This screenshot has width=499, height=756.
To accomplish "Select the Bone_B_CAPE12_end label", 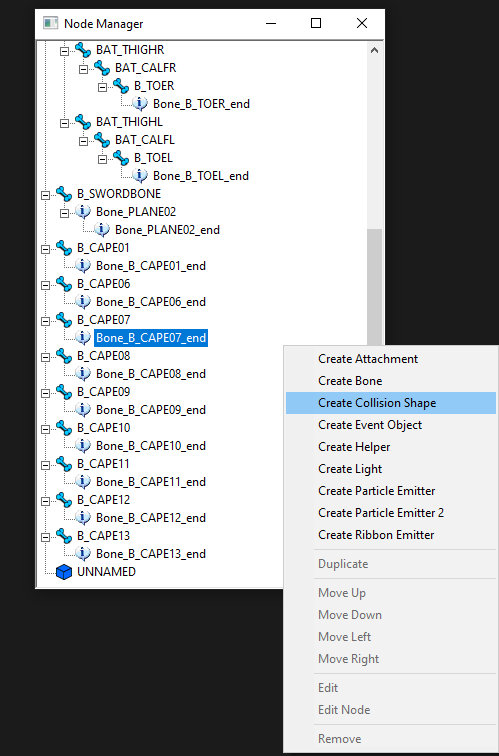I will (x=151, y=518).
